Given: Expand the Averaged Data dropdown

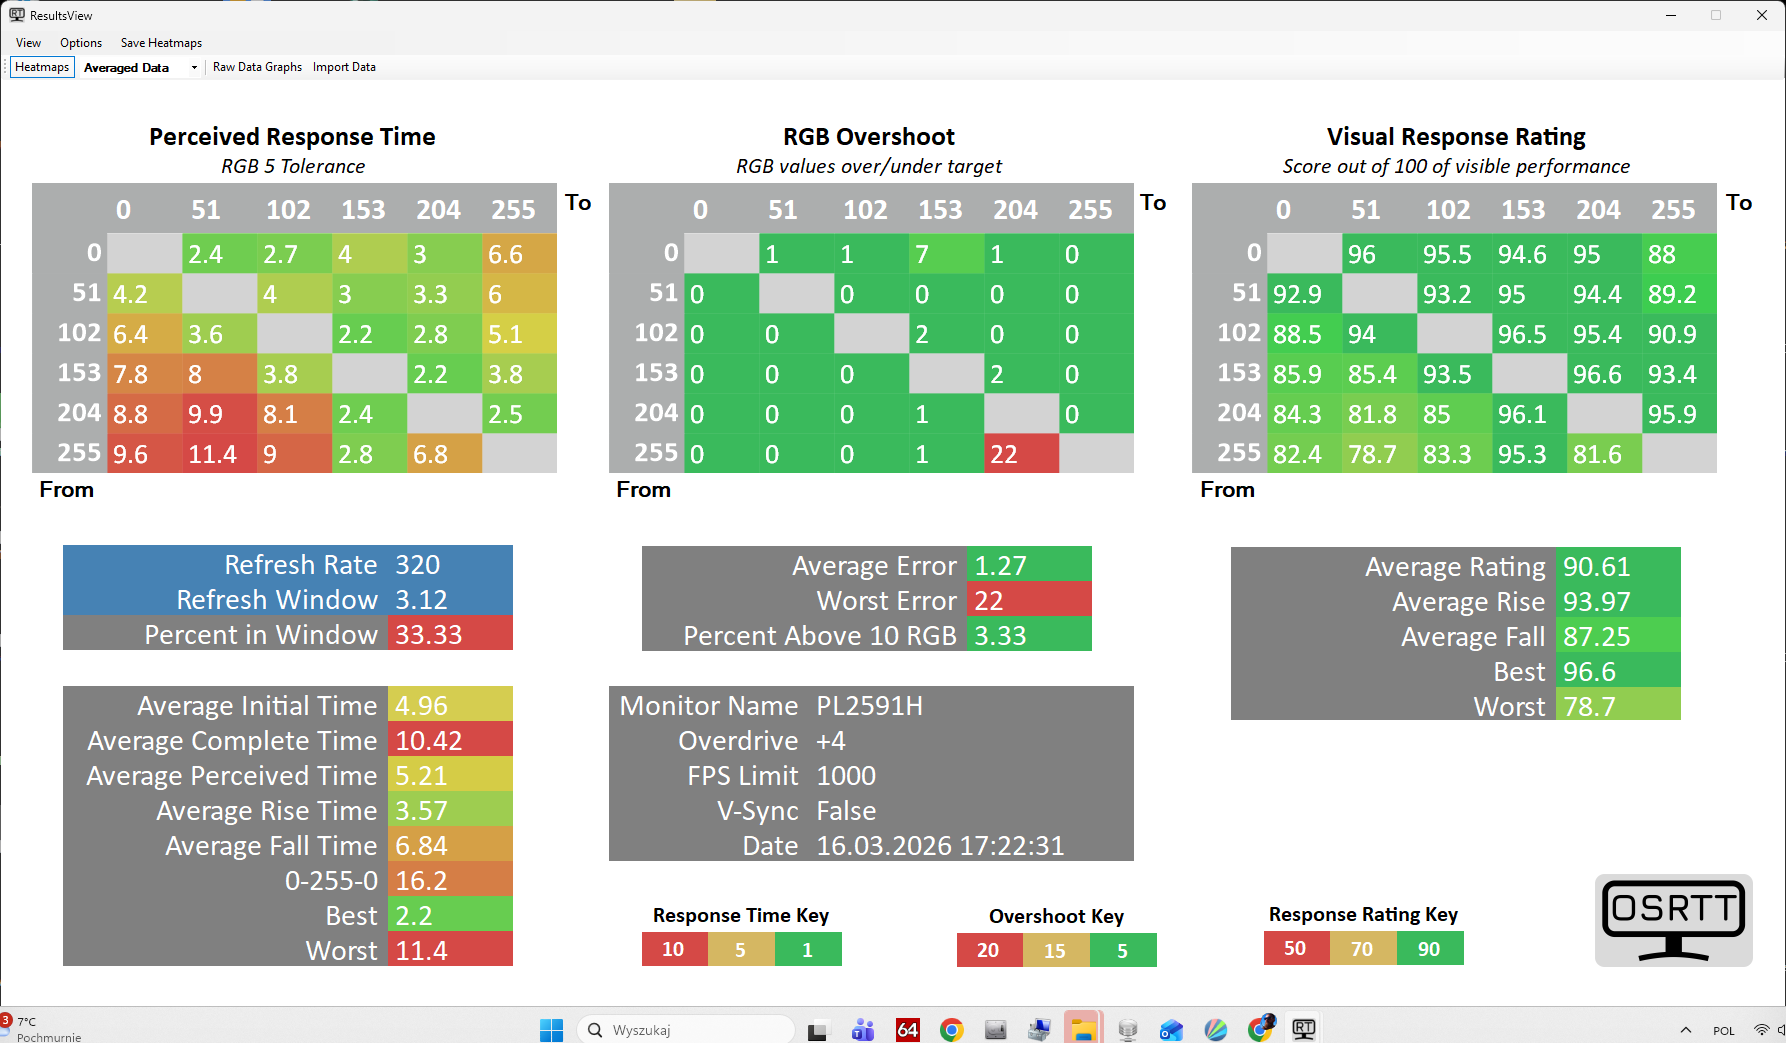Looking at the screenshot, I should (x=194, y=68).
